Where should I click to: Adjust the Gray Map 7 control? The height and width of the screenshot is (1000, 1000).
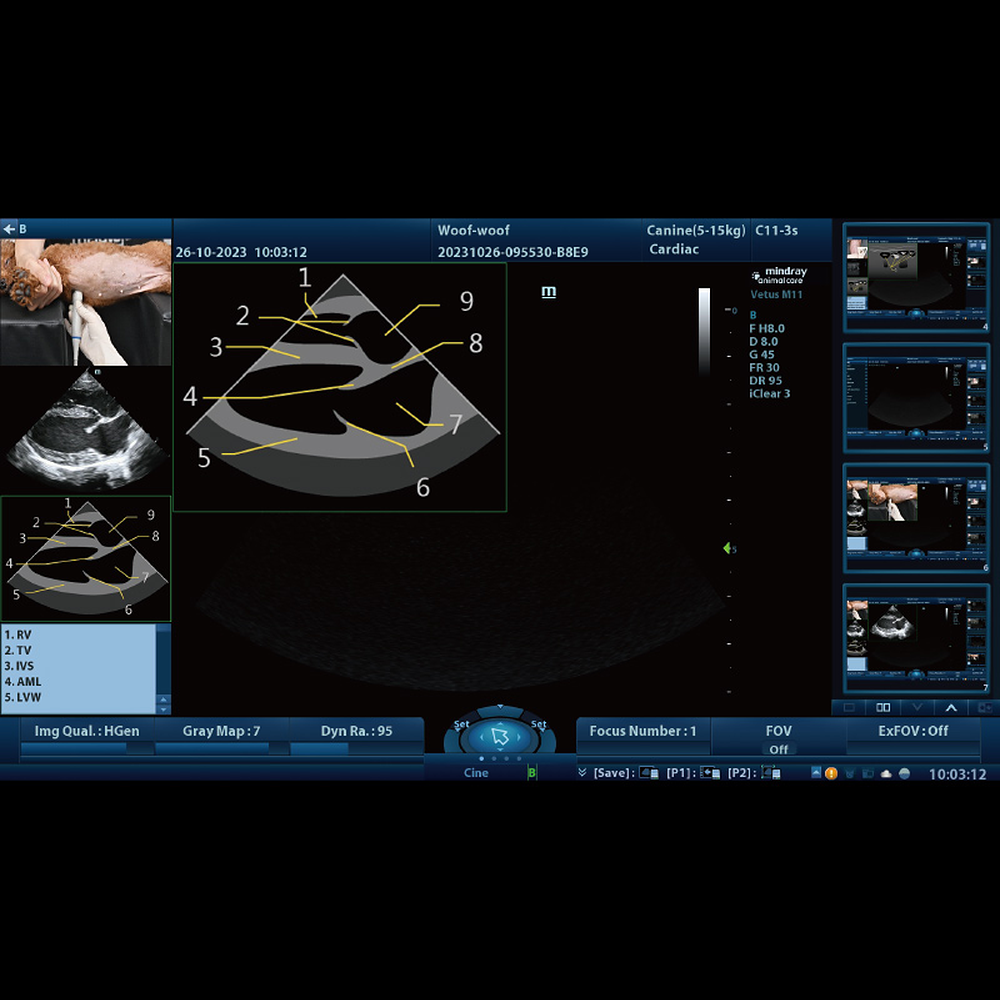coord(221,731)
